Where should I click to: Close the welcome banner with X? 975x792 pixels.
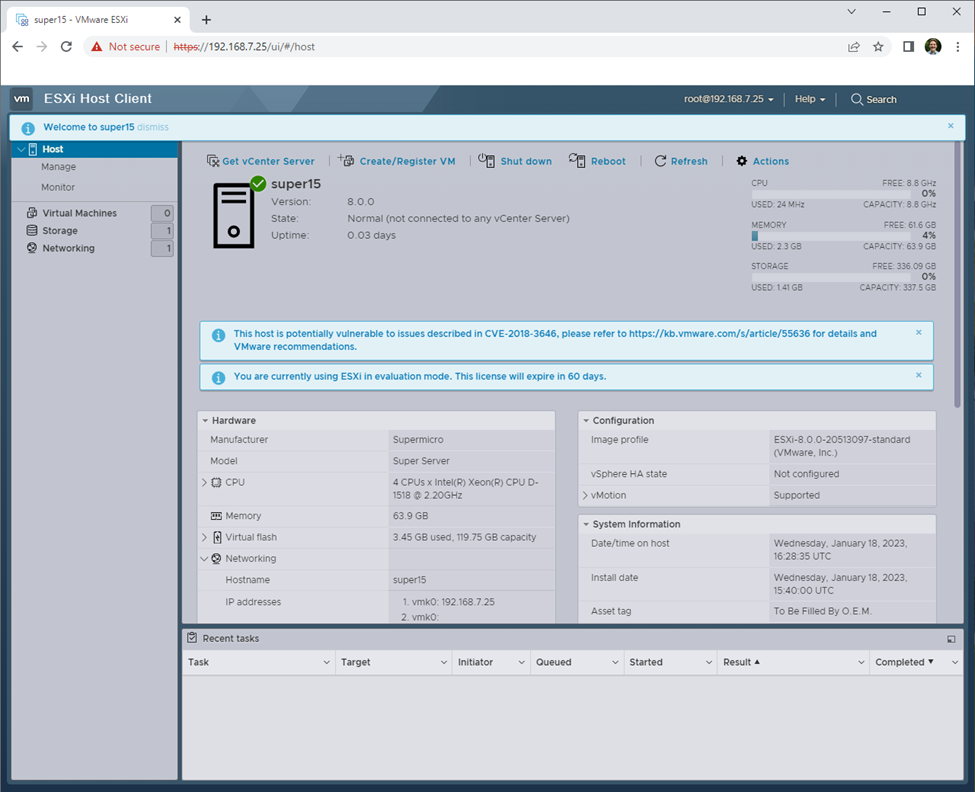[x=951, y=126]
